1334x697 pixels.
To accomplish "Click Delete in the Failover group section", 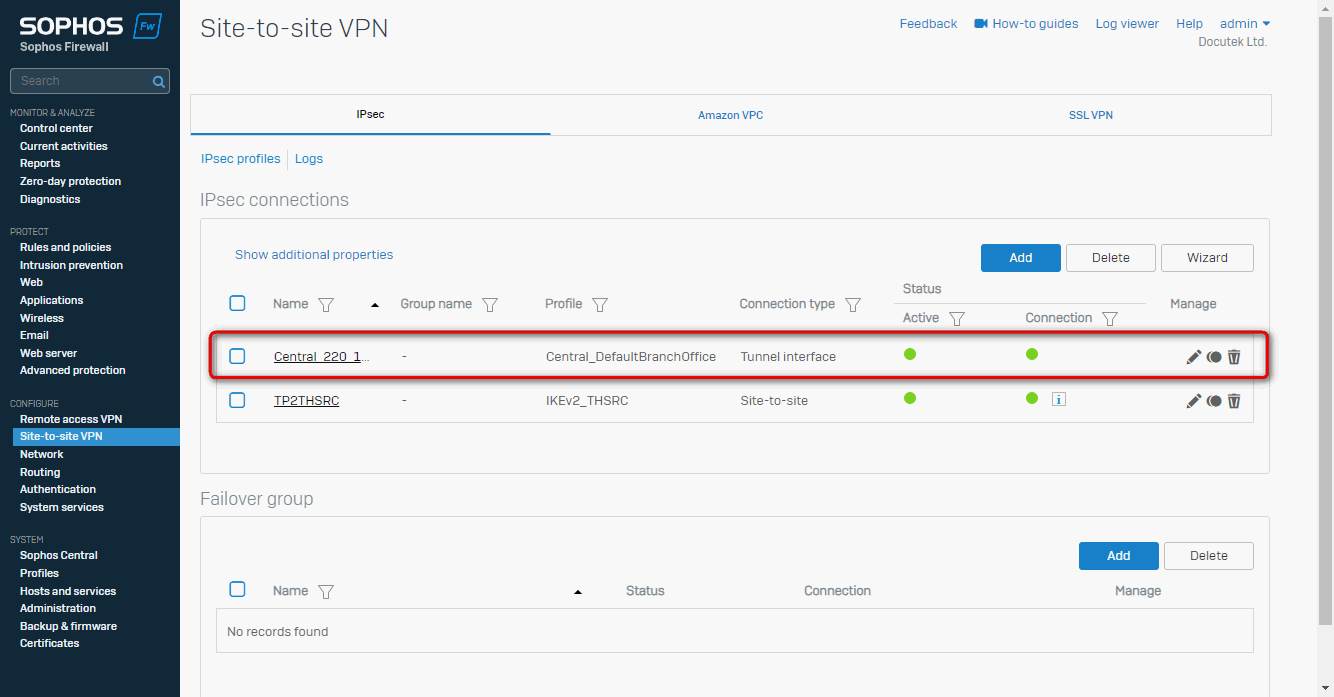I will [1209, 555].
